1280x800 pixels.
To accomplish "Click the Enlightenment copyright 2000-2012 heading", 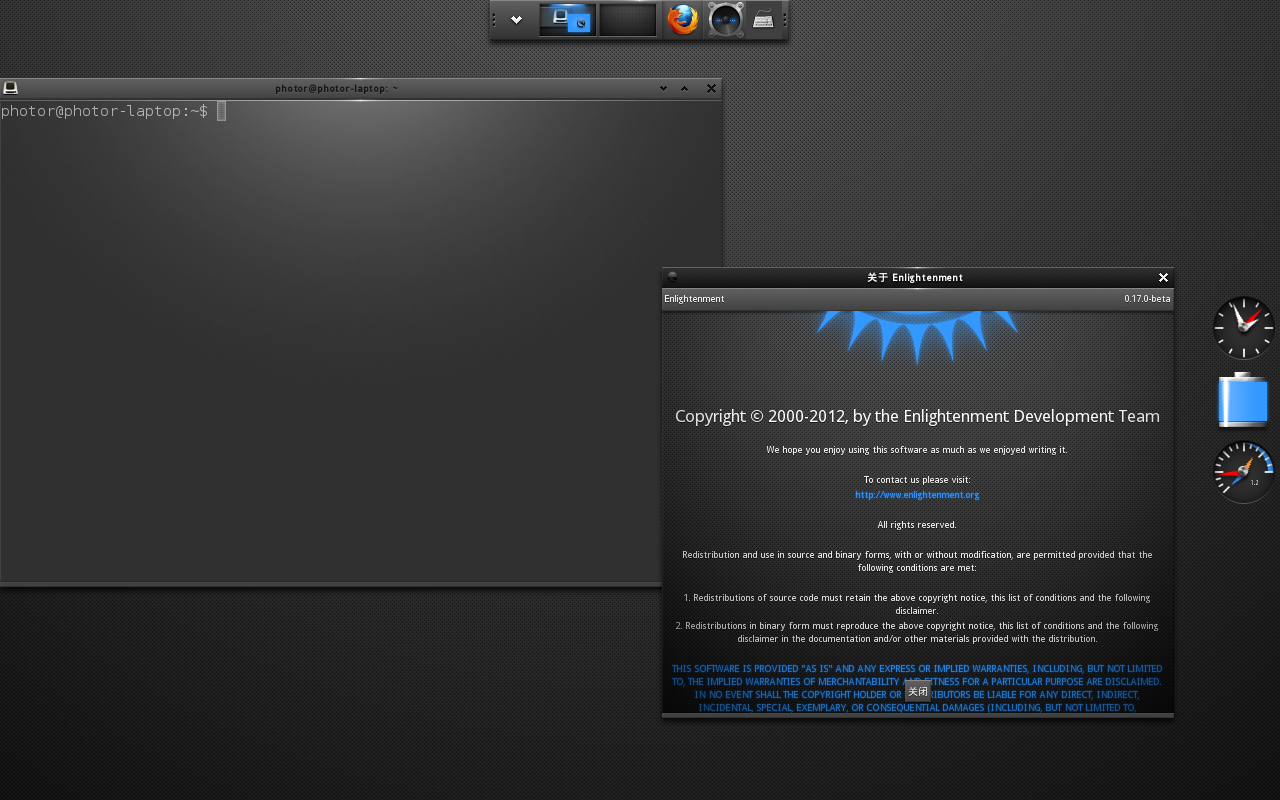I will (x=917, y=416).
